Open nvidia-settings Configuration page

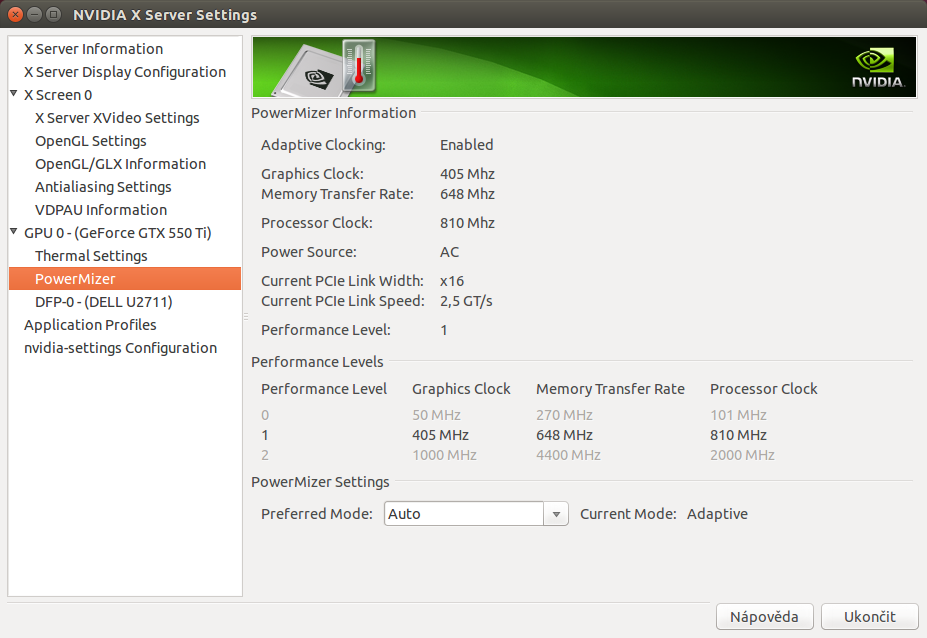[x=121, y=348]
